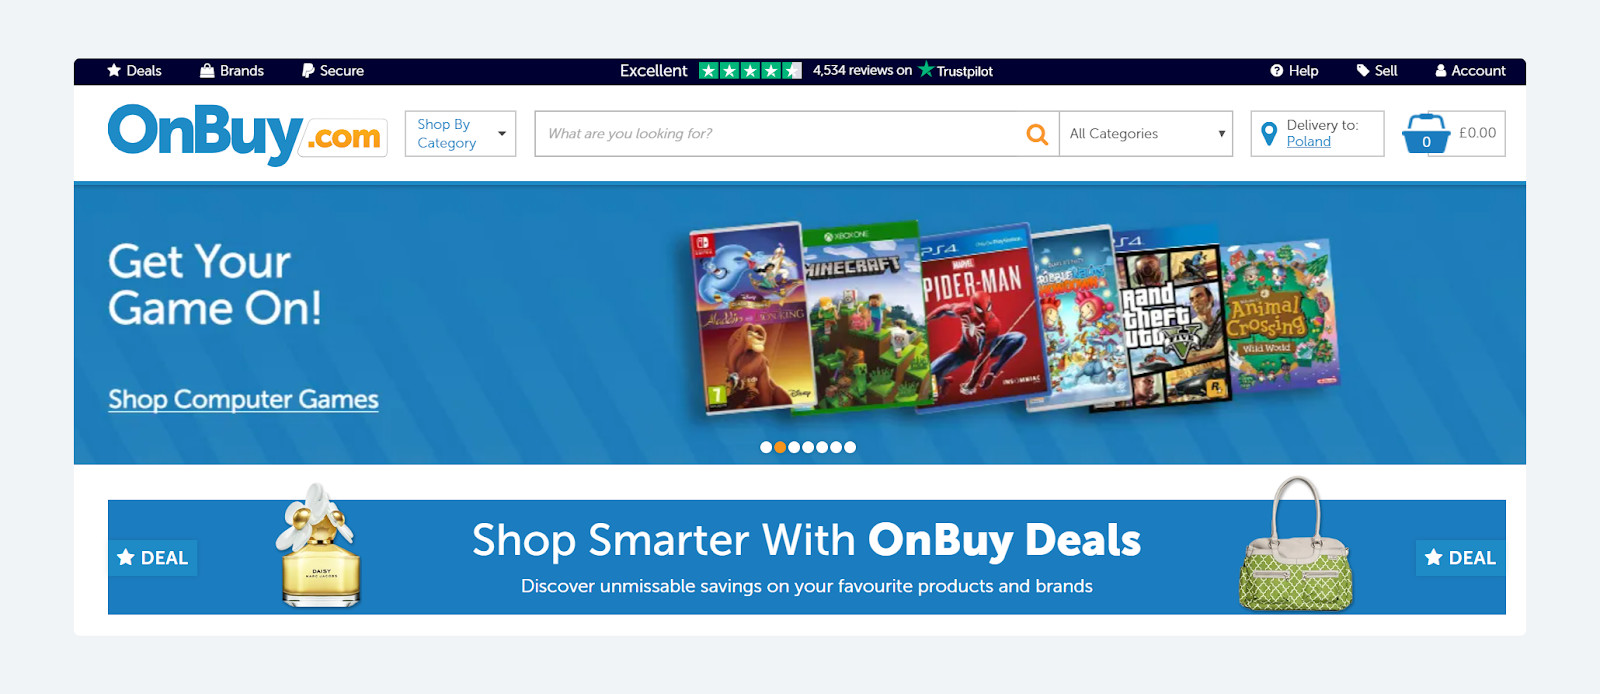Change delivery country via Poland link
The width and height of the screenshot is (1600, 694).
1308,142
